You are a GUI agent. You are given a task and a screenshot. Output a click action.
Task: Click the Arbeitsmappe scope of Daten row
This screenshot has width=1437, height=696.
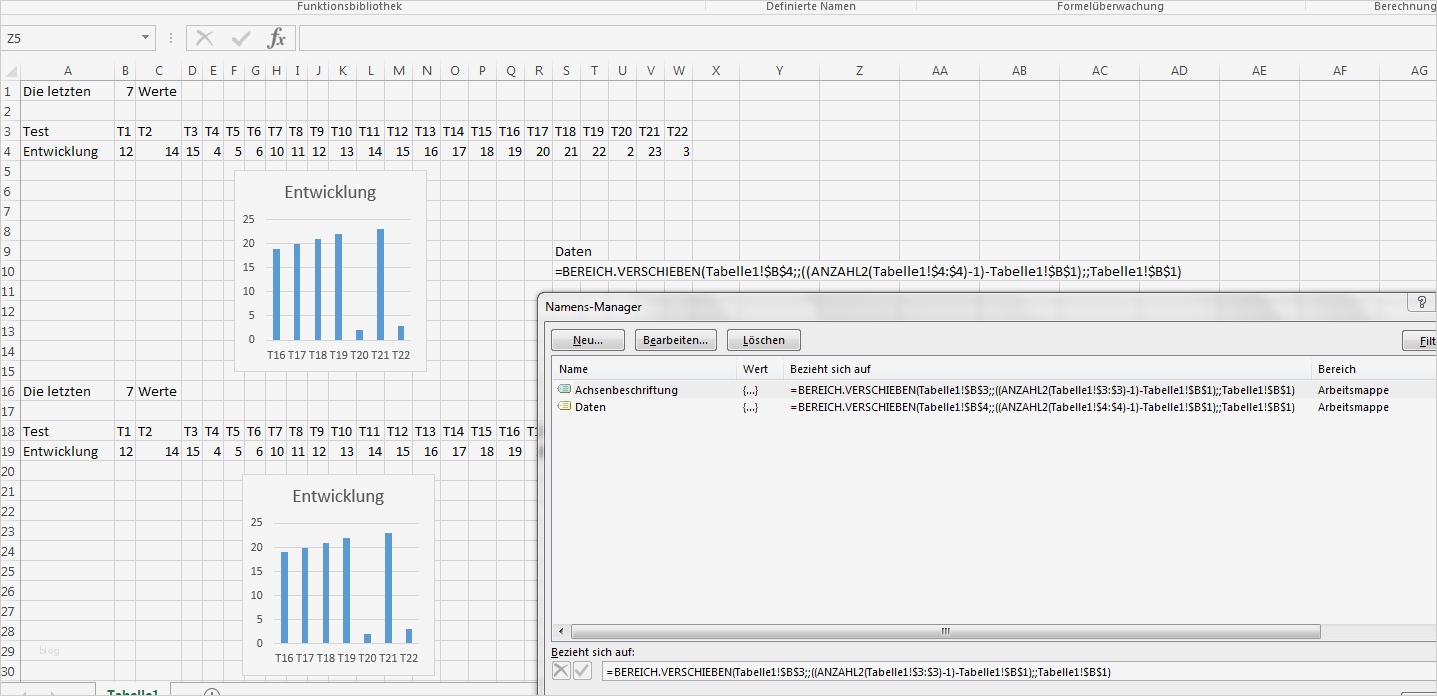coord(1353,407)
